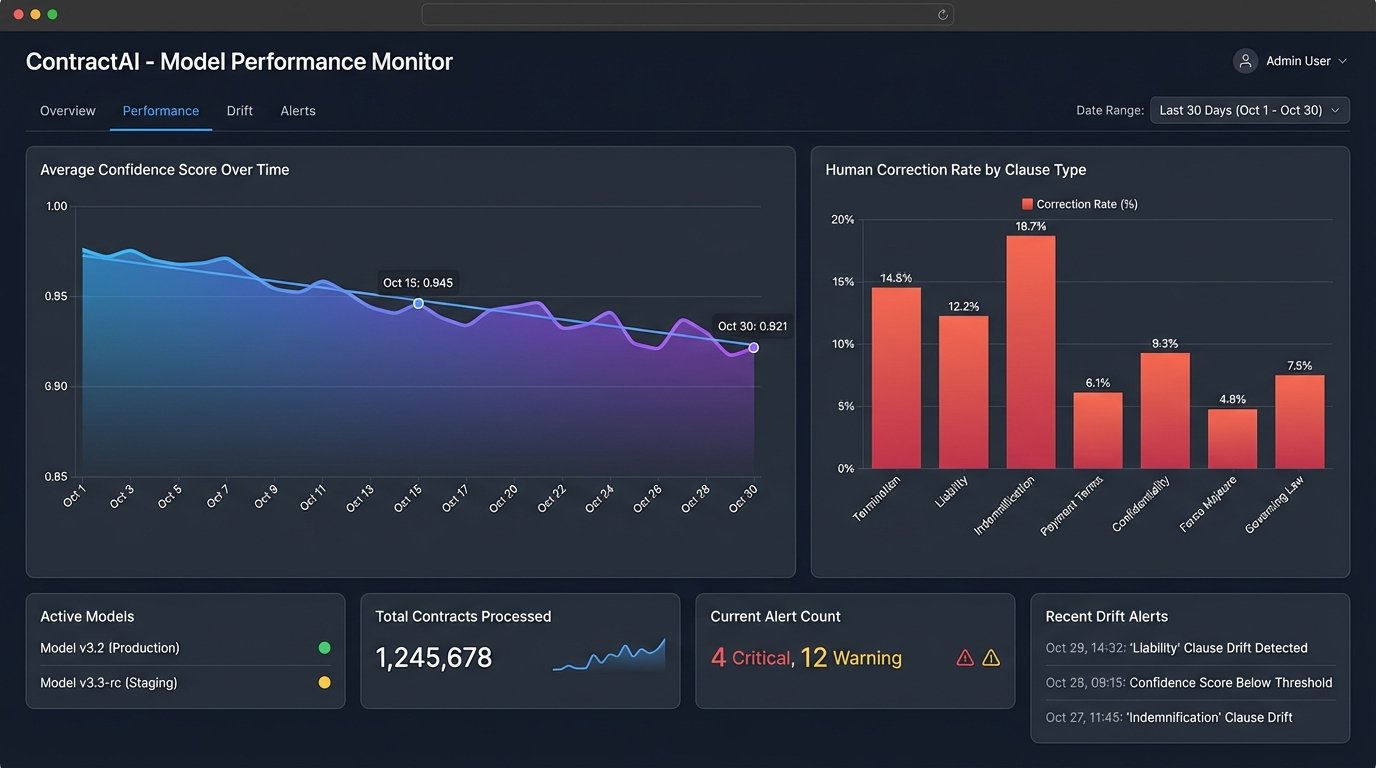The width and height of the screenshot is (1376, 768).
Task: Switch to the Overview tab
Action: pos(68,111)
